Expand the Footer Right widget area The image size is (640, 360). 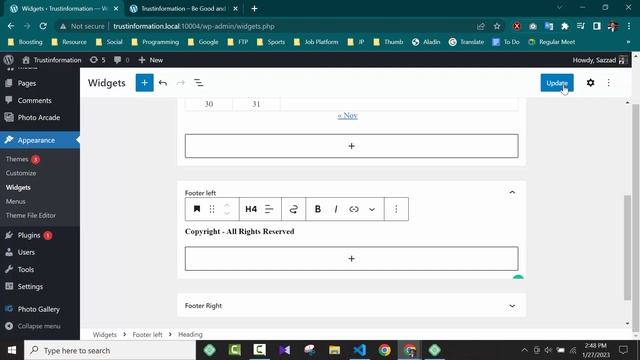512,306
